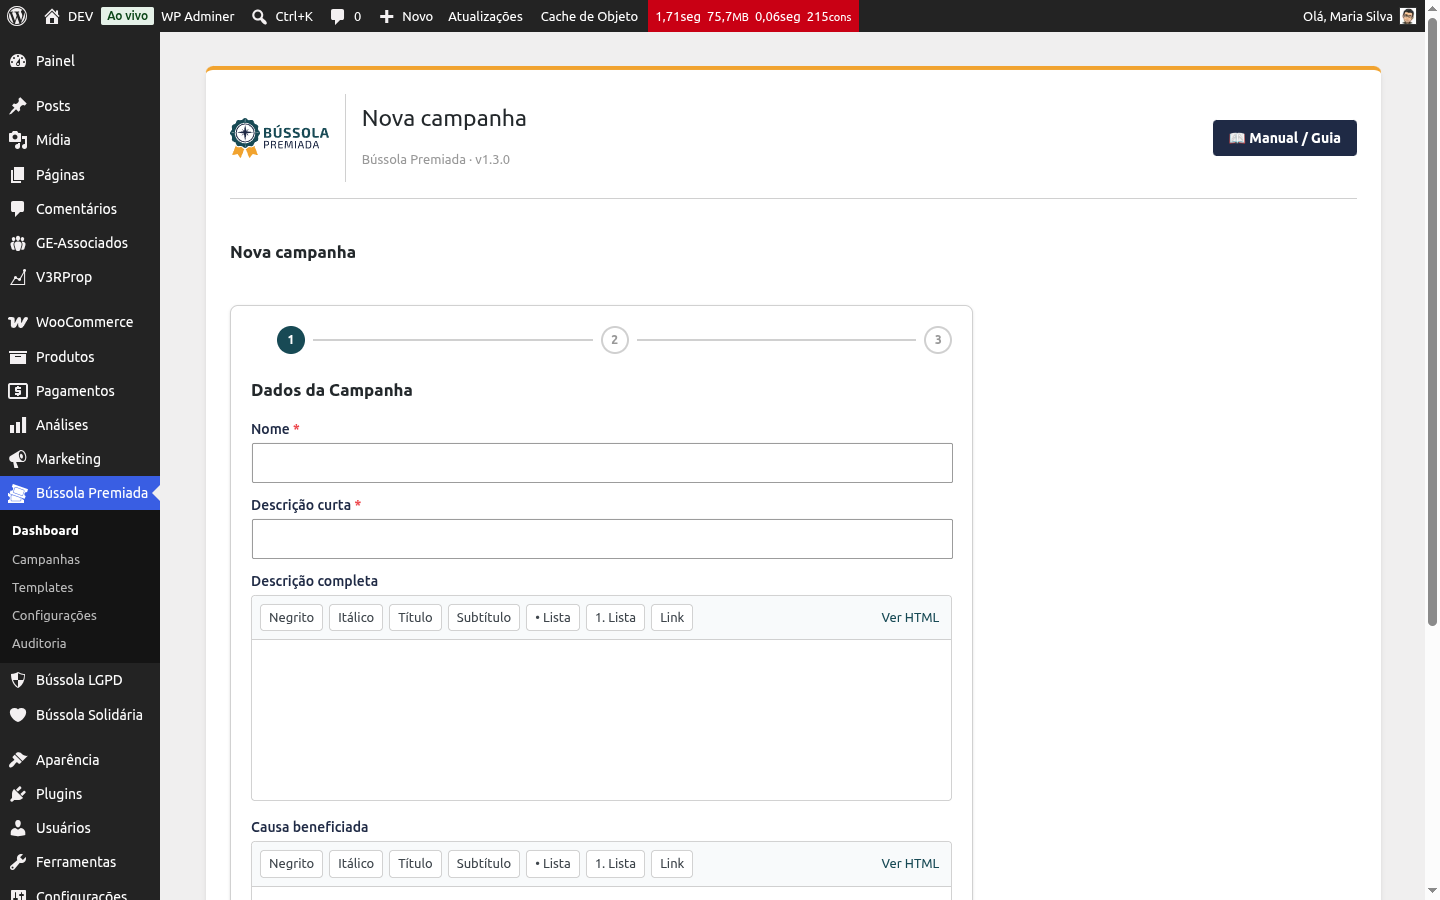Click the Usuários person icon

[x=18, y=828]
